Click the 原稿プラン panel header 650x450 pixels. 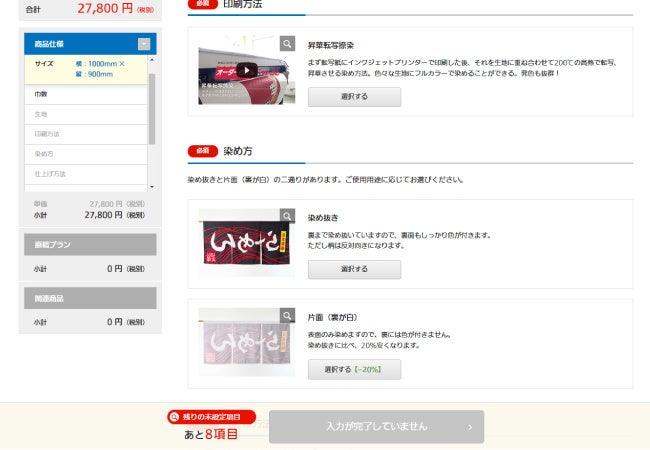90,244
